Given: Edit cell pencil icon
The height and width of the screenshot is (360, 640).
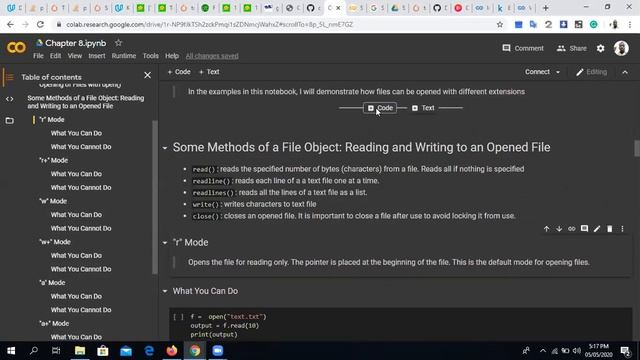Looking at the screenshot, I should click(x=597, y=229).
